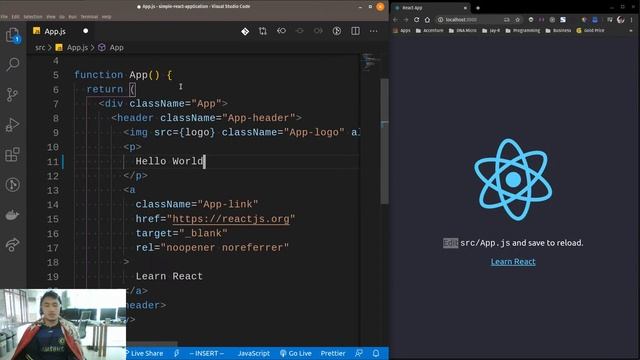Click the Open Previous Revision arrow icon

click(x=281, y=31)
